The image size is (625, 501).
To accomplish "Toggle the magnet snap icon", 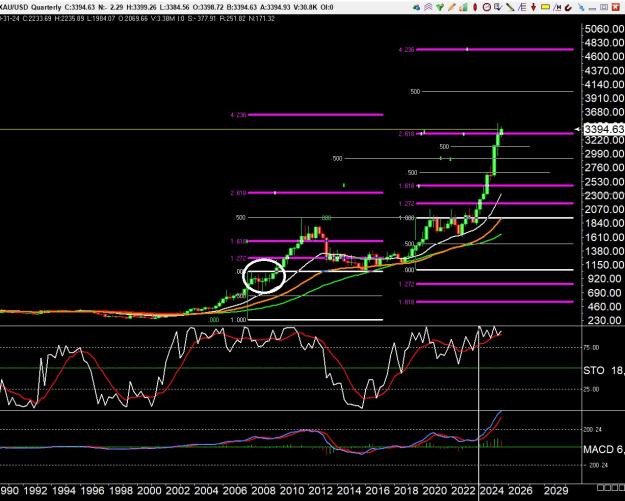I will click(568, 8).
